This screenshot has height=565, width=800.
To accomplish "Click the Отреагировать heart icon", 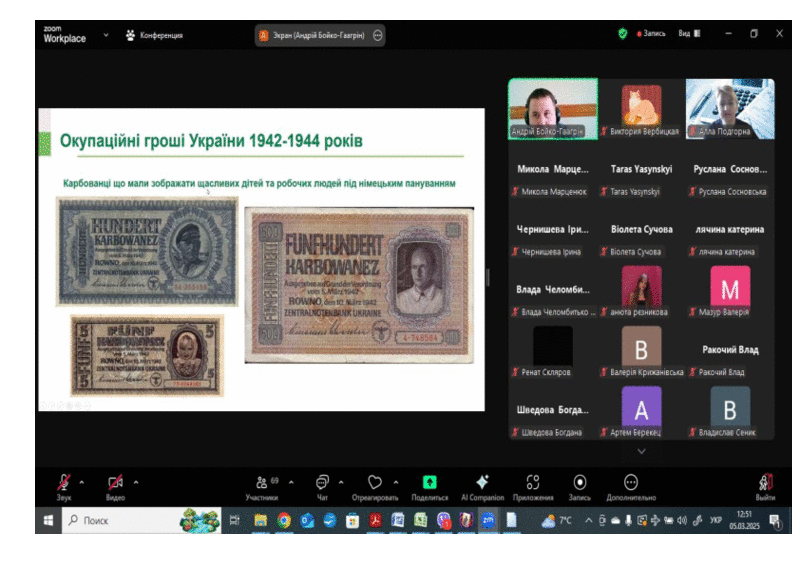I will 375,482.
